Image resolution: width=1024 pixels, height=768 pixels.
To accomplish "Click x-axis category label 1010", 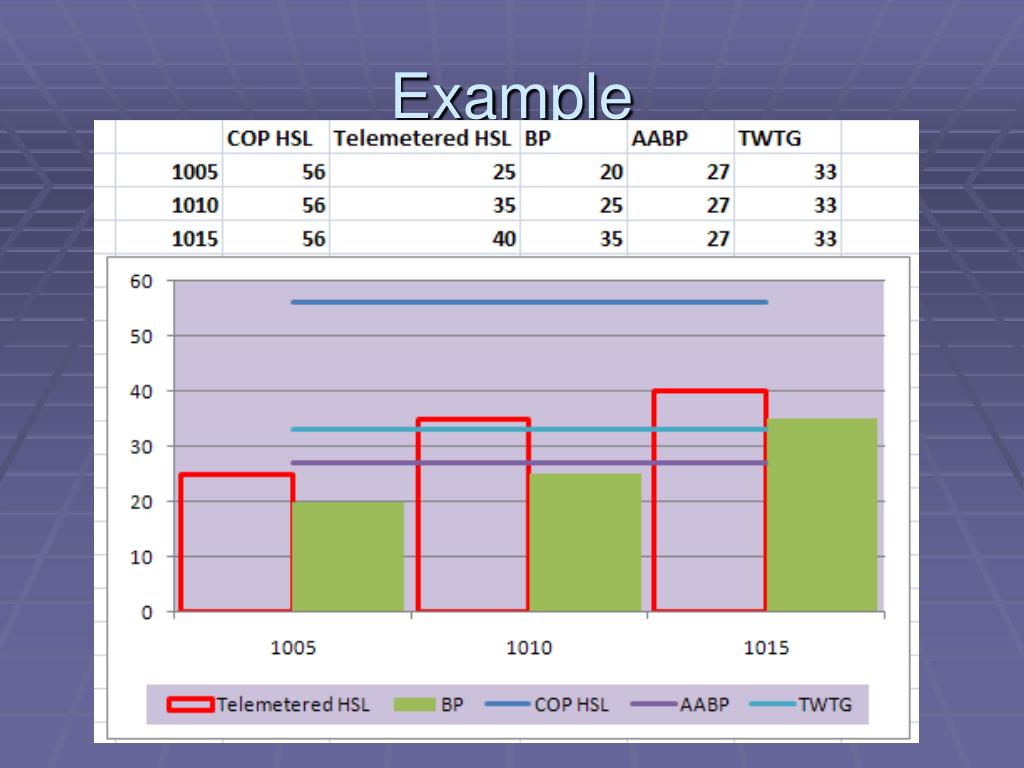I will [x=529, y=648].
